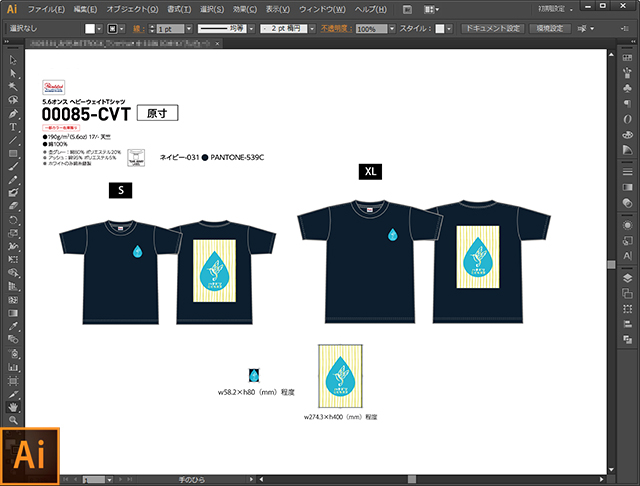Screen dimensions: 640x486
Task: Click the ドキュメント設定 button
Action: tap(492, 30)
